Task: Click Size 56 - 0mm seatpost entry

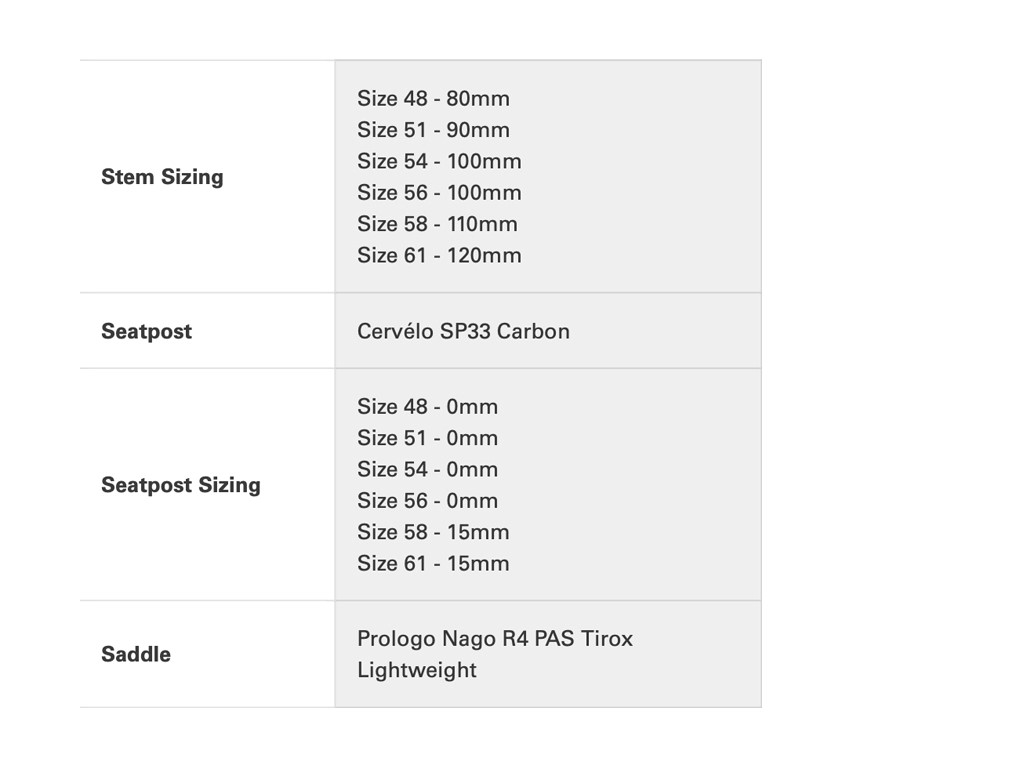Action: 427,500
